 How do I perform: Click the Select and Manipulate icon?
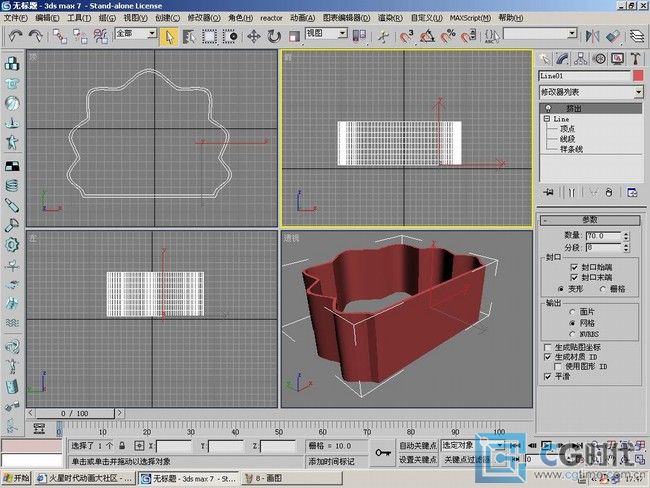[x=383, y=36]
